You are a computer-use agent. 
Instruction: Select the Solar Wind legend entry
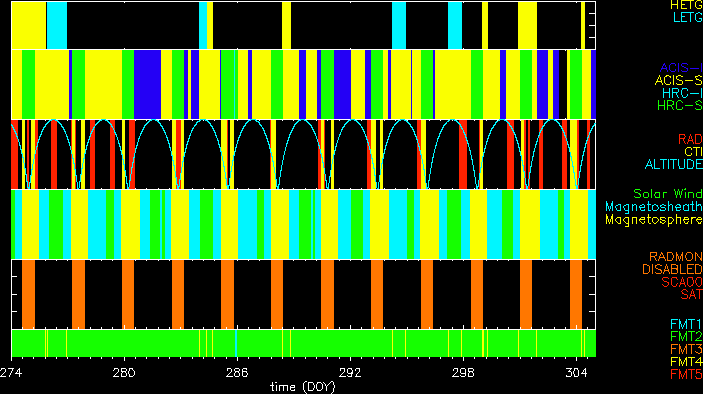[x=668, y=194]
